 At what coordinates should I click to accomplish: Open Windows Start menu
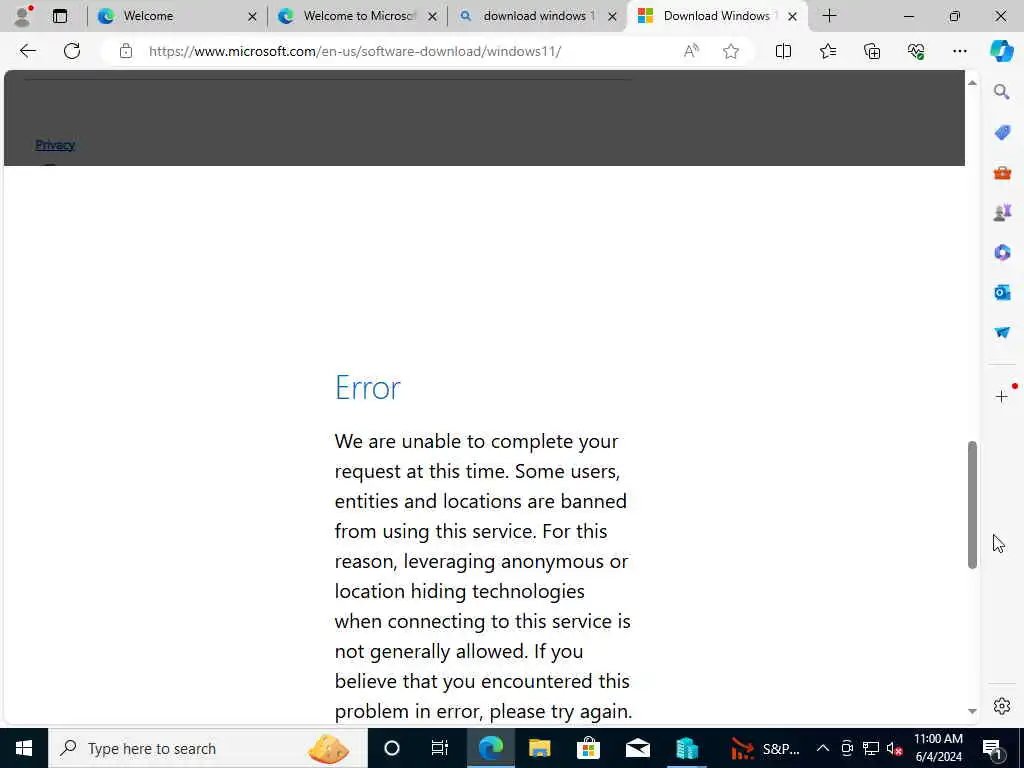24,748
